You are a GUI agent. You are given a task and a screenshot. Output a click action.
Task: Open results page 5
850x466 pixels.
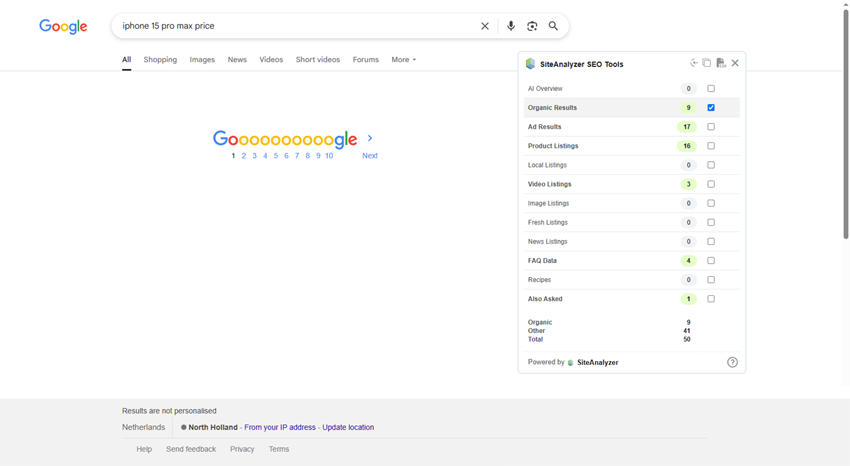pyautogui.click(x=275, y=156)
